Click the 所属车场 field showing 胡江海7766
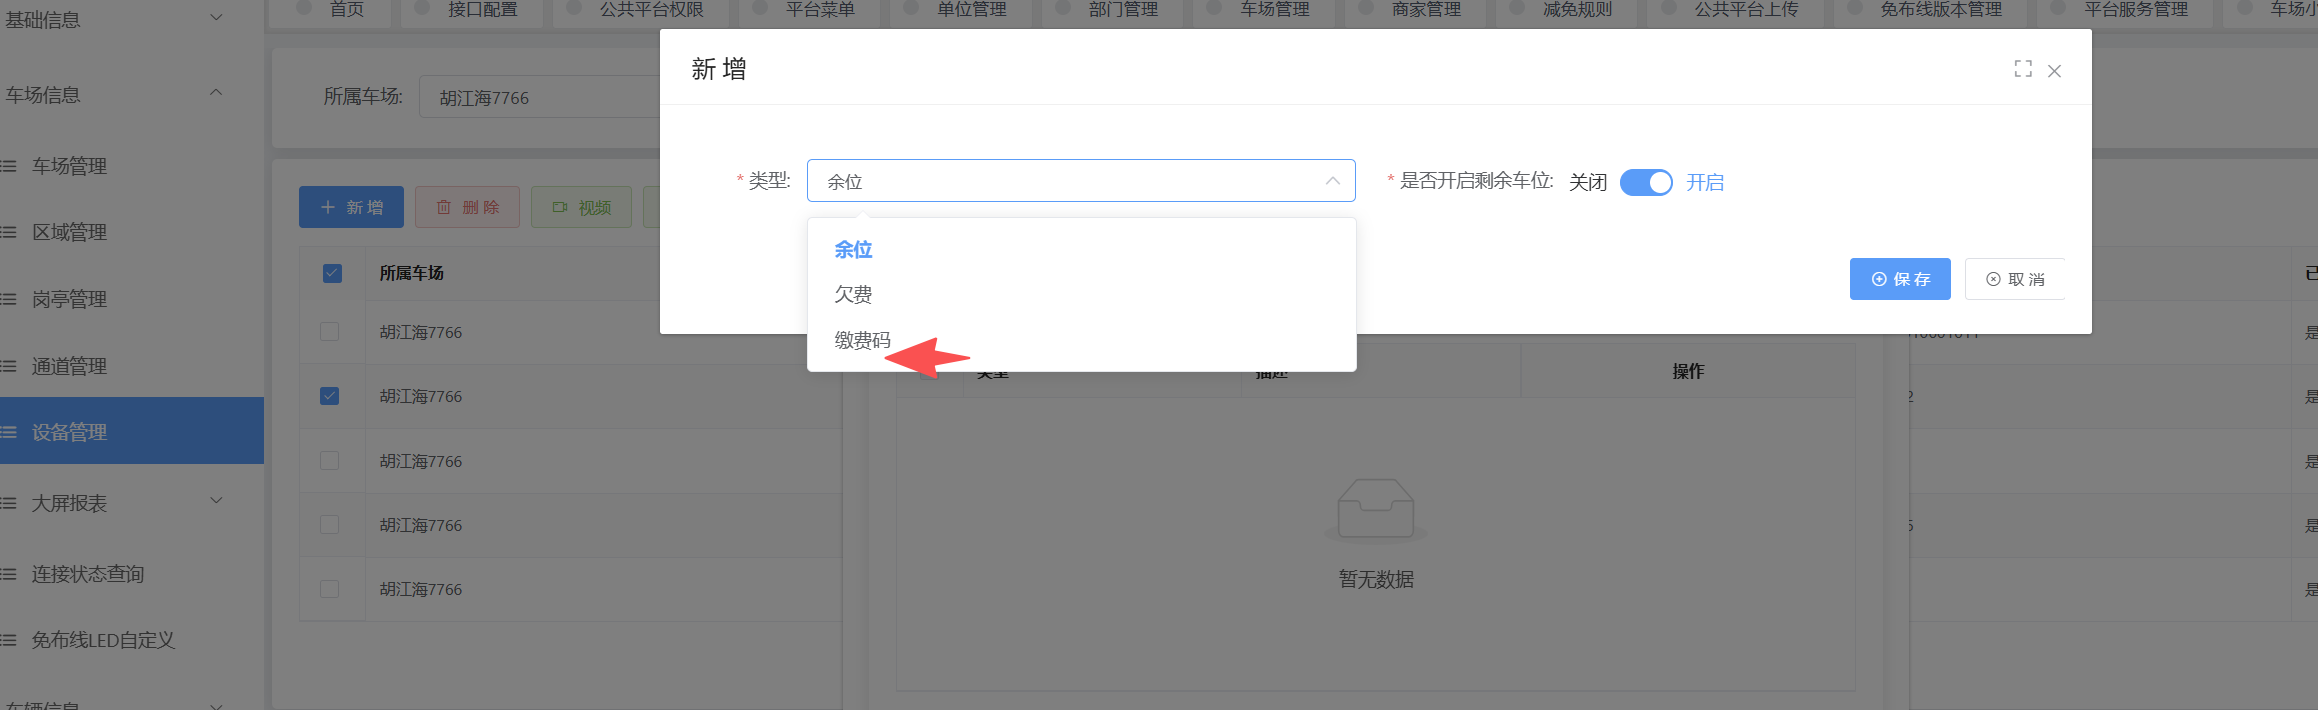This screenshot has width=2318, height=710. pyautogui.click(x=540, y=97)
